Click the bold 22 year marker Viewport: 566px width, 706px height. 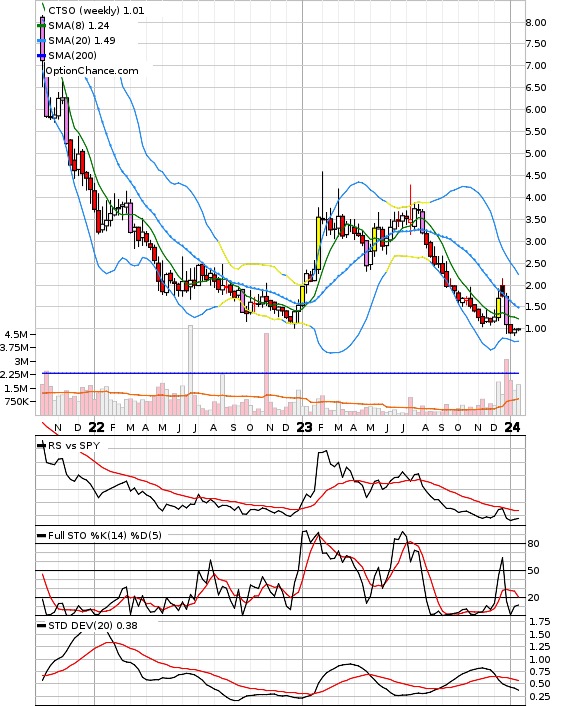96,427
